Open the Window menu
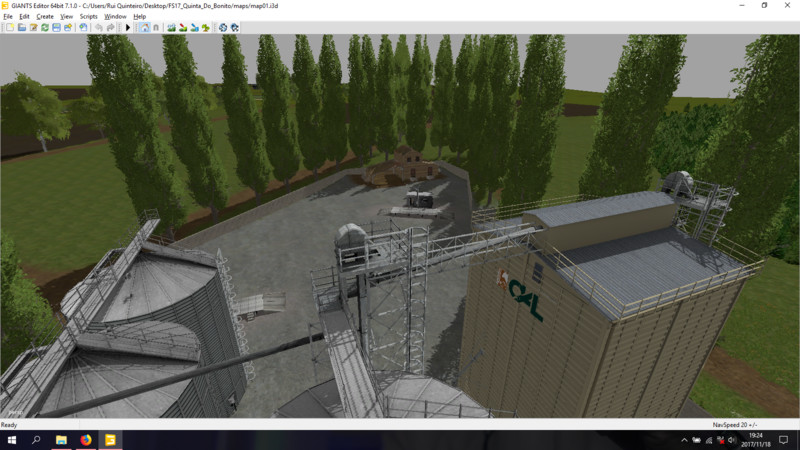Image resolution: width=800 pixels, height=450 pixels. pos(115,17)
